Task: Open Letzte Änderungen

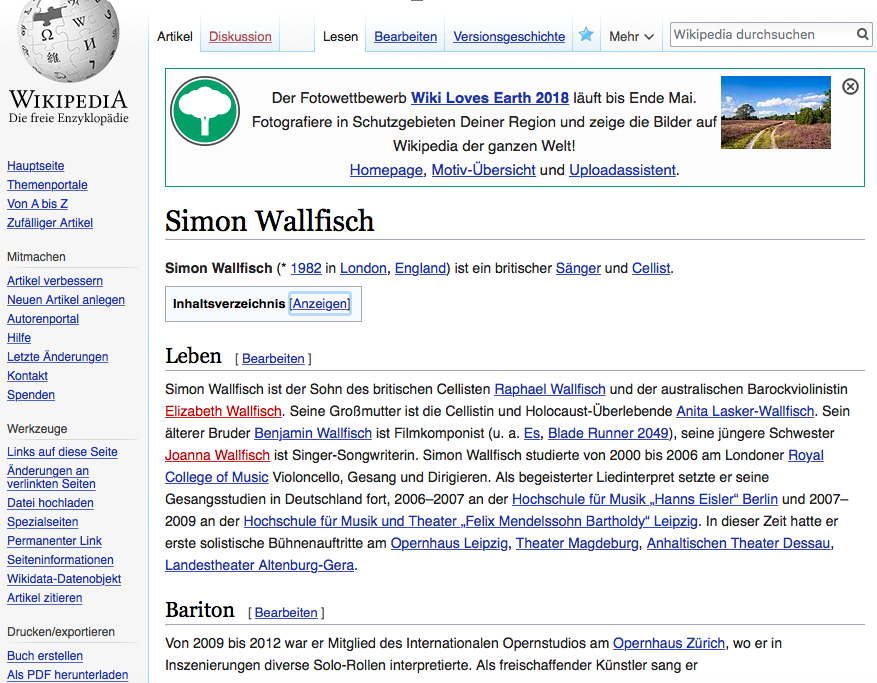Action: (57, 357)
